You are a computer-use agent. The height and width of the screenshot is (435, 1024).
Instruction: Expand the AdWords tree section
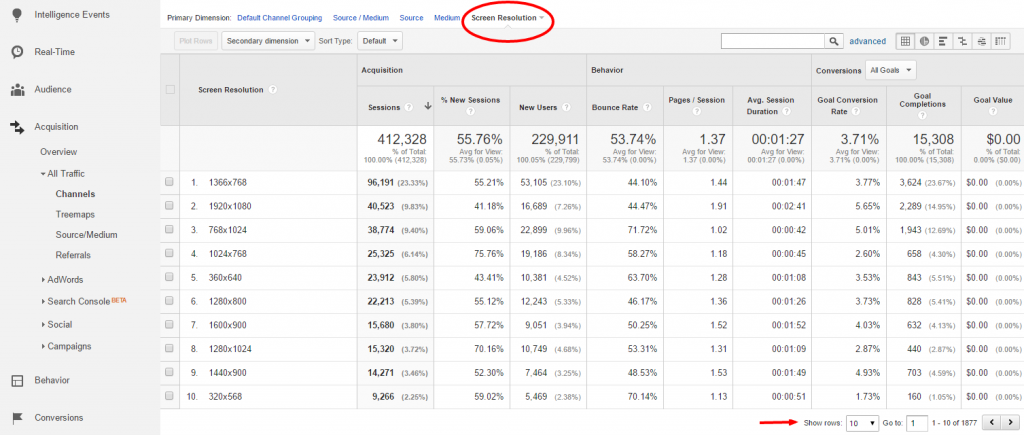pos(62,280)
